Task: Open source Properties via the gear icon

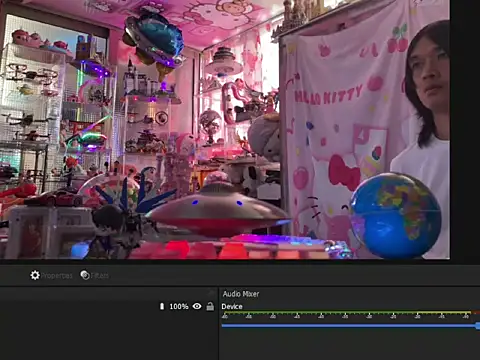Action: pyautogui.click(x=35, y=275)
